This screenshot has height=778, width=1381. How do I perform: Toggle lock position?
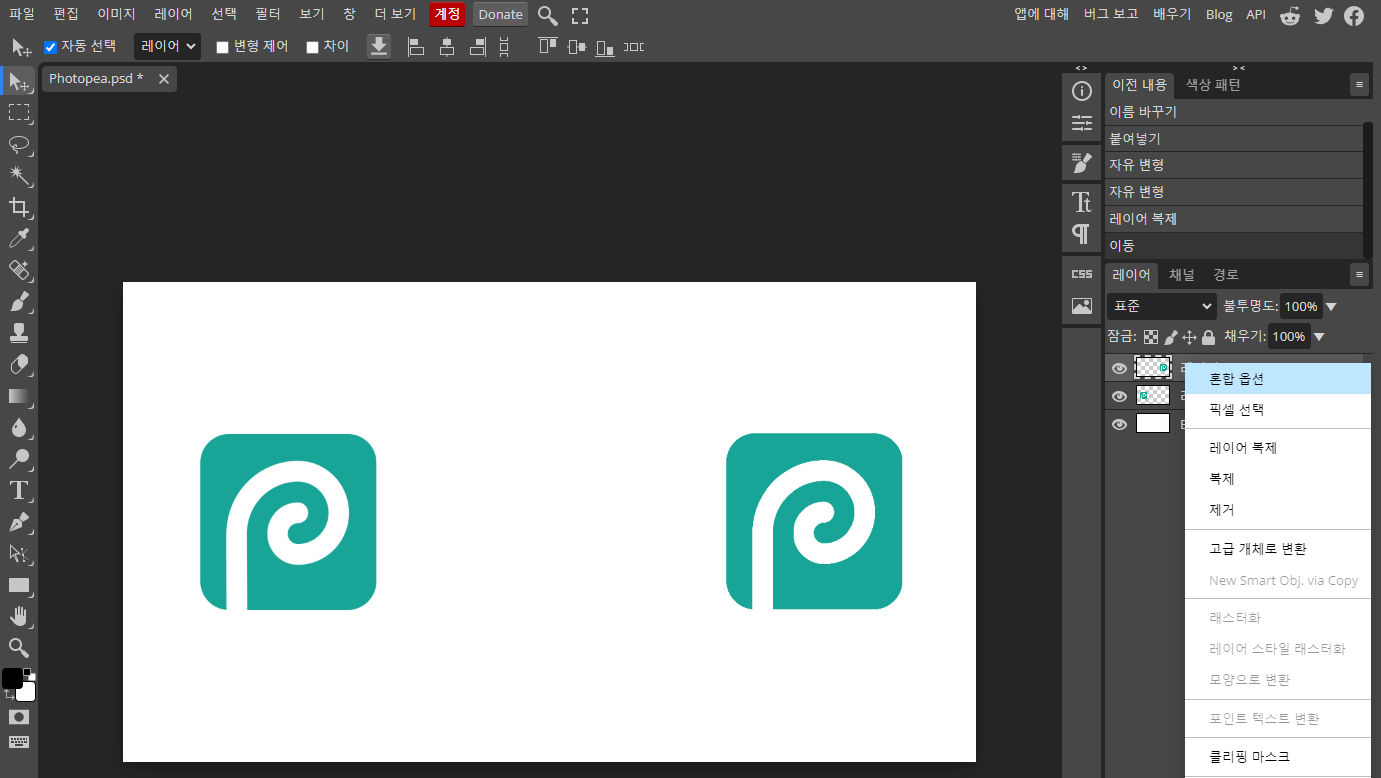(x=1190, y=338)
